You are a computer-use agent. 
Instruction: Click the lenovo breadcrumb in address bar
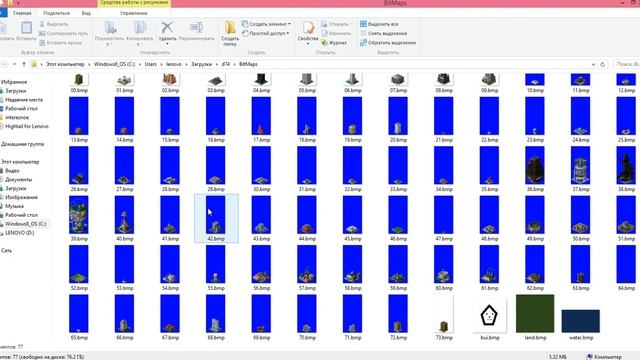tap(174, 64)
